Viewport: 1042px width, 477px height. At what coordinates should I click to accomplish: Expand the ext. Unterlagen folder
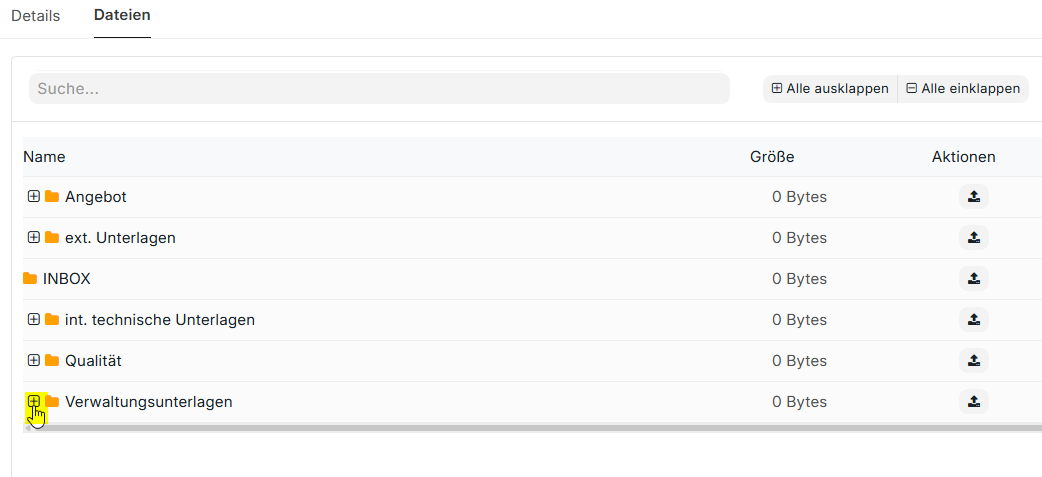[34, 238]
